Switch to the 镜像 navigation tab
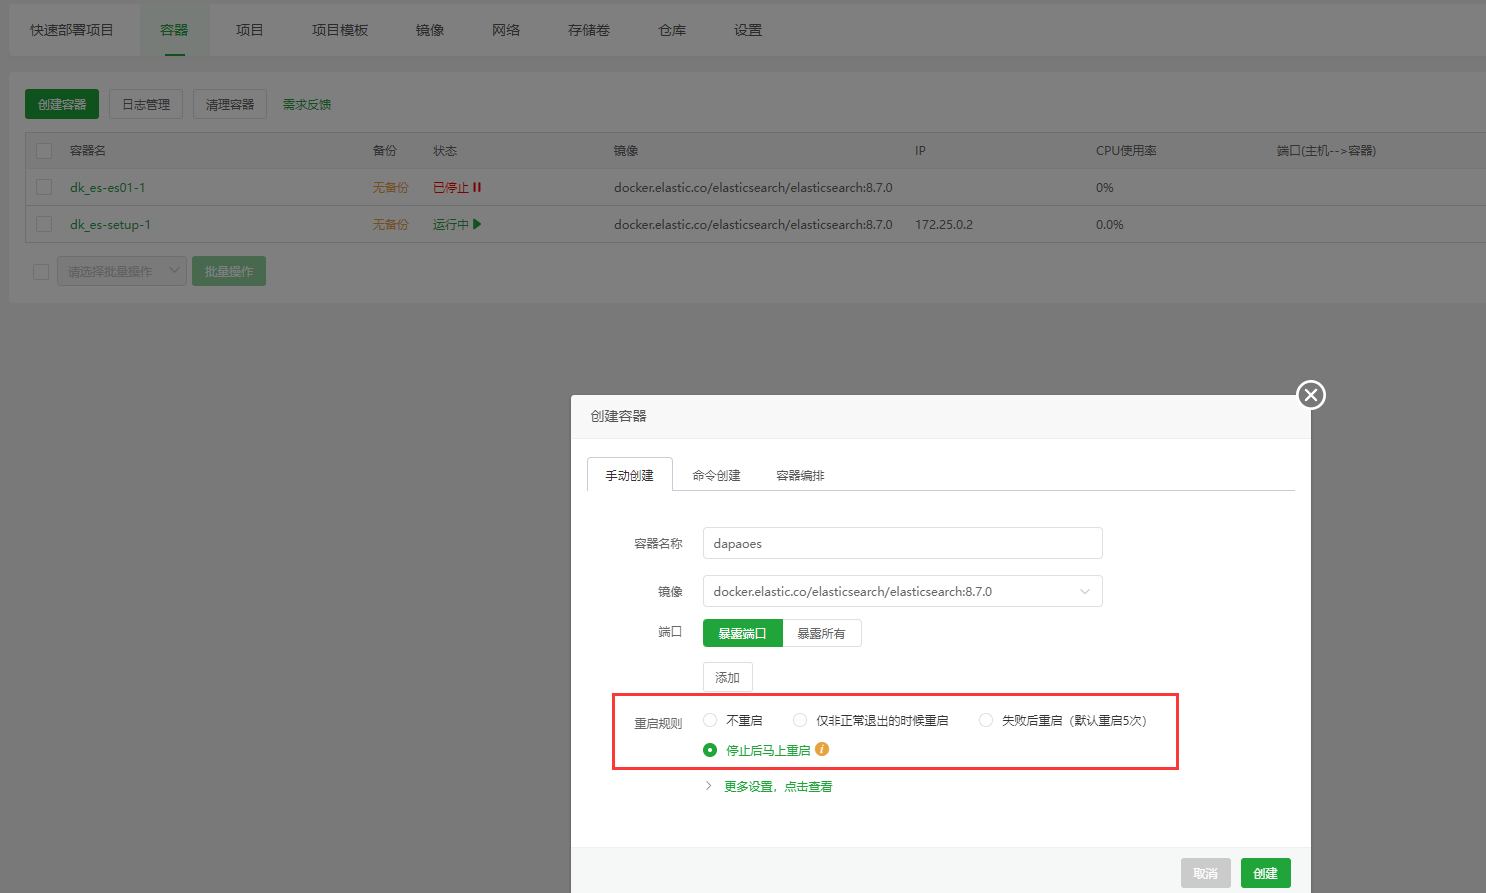This screenshot has height=893, width=1486. 430,30
